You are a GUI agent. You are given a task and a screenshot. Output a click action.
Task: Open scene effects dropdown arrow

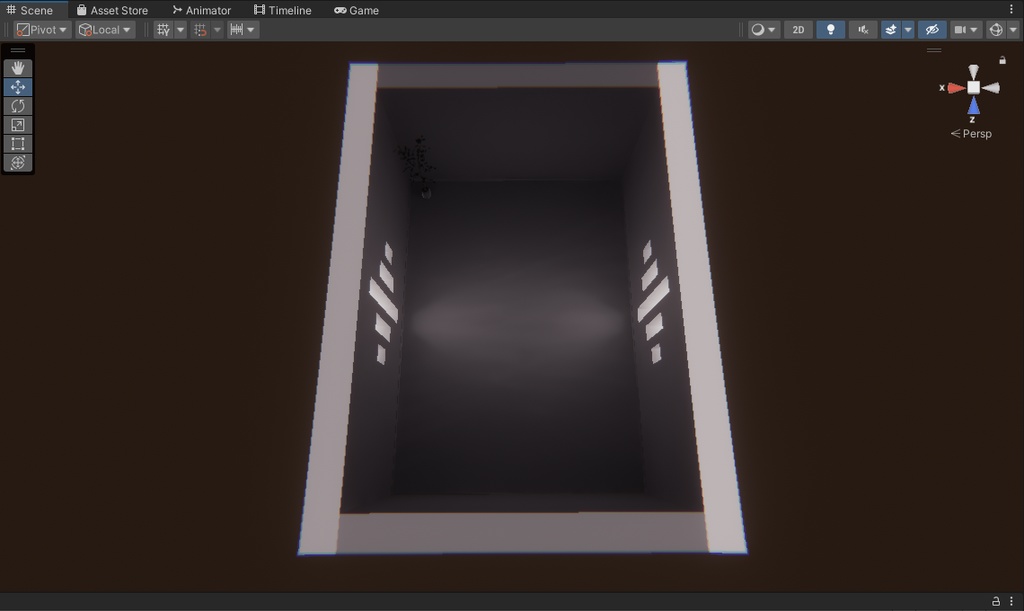908,29
